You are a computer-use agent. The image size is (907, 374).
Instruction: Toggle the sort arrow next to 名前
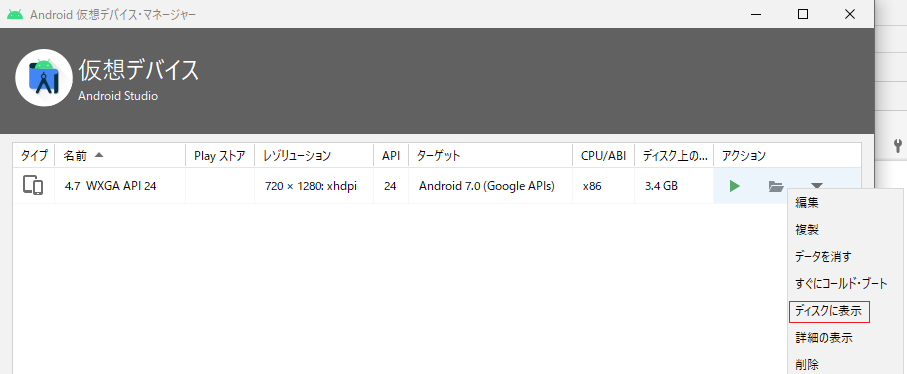[x=99, y=155]
